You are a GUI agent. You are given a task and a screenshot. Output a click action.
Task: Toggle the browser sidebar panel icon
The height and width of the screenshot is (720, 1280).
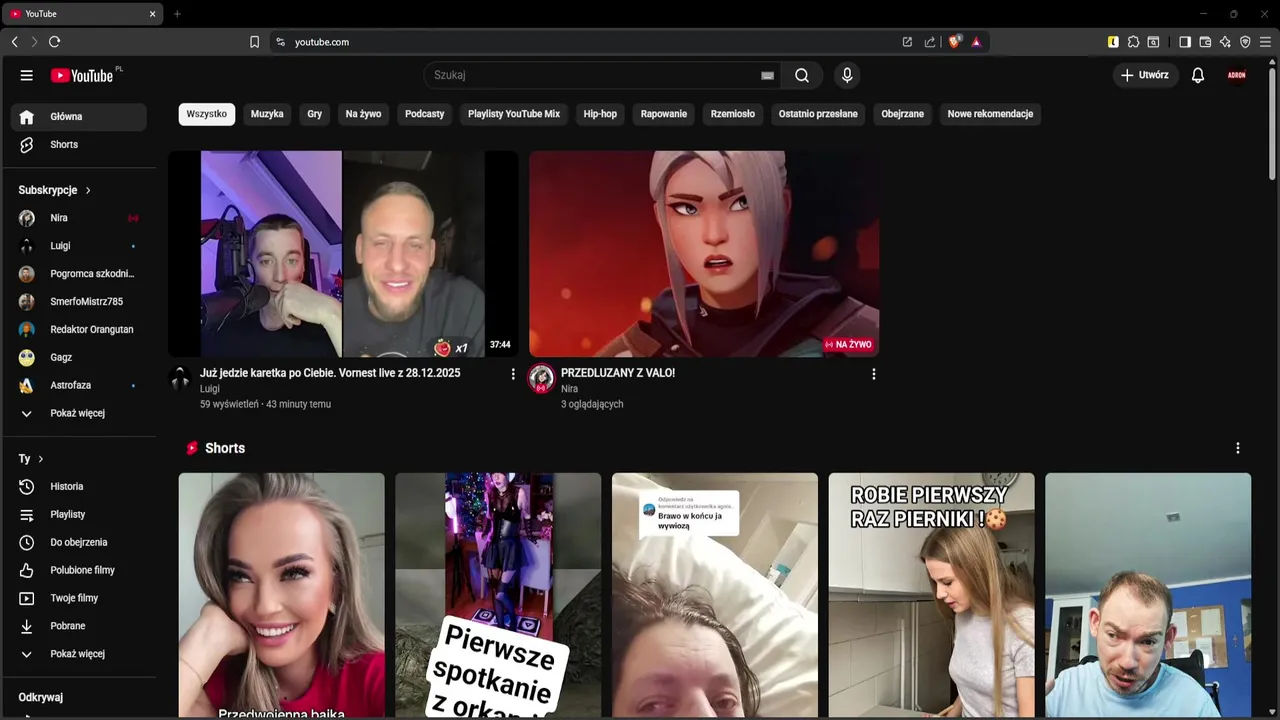tap(1185, 42)
